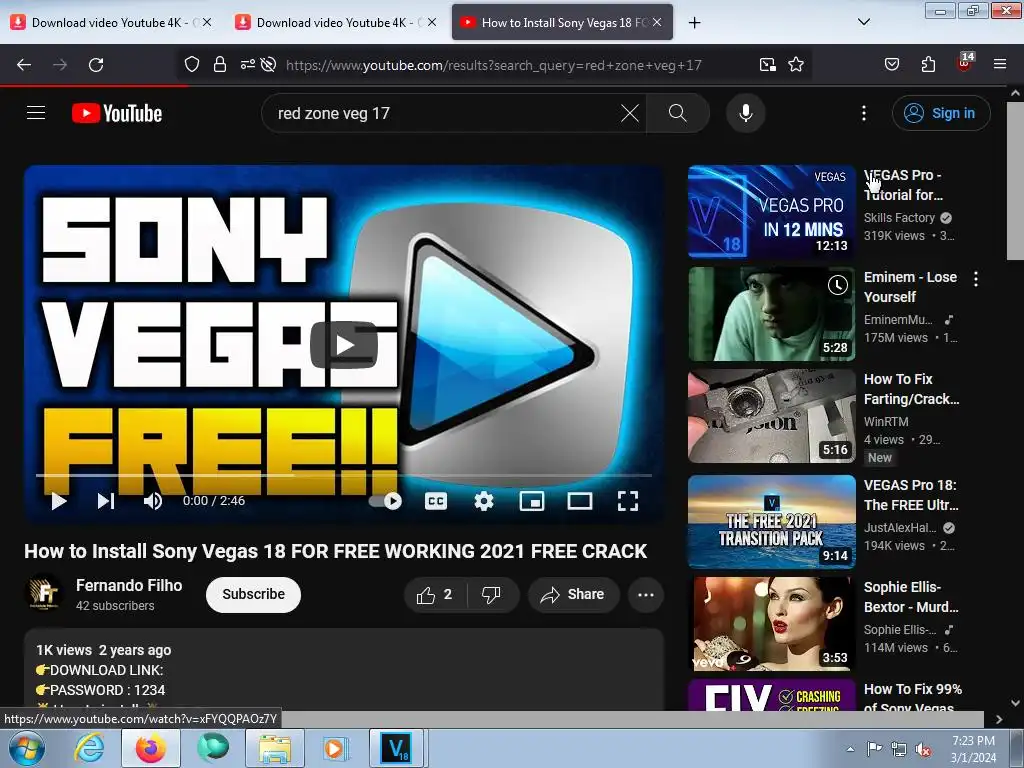Open site security padlock info
This screenshot has height=768, width=1024.
click(220, 64)
